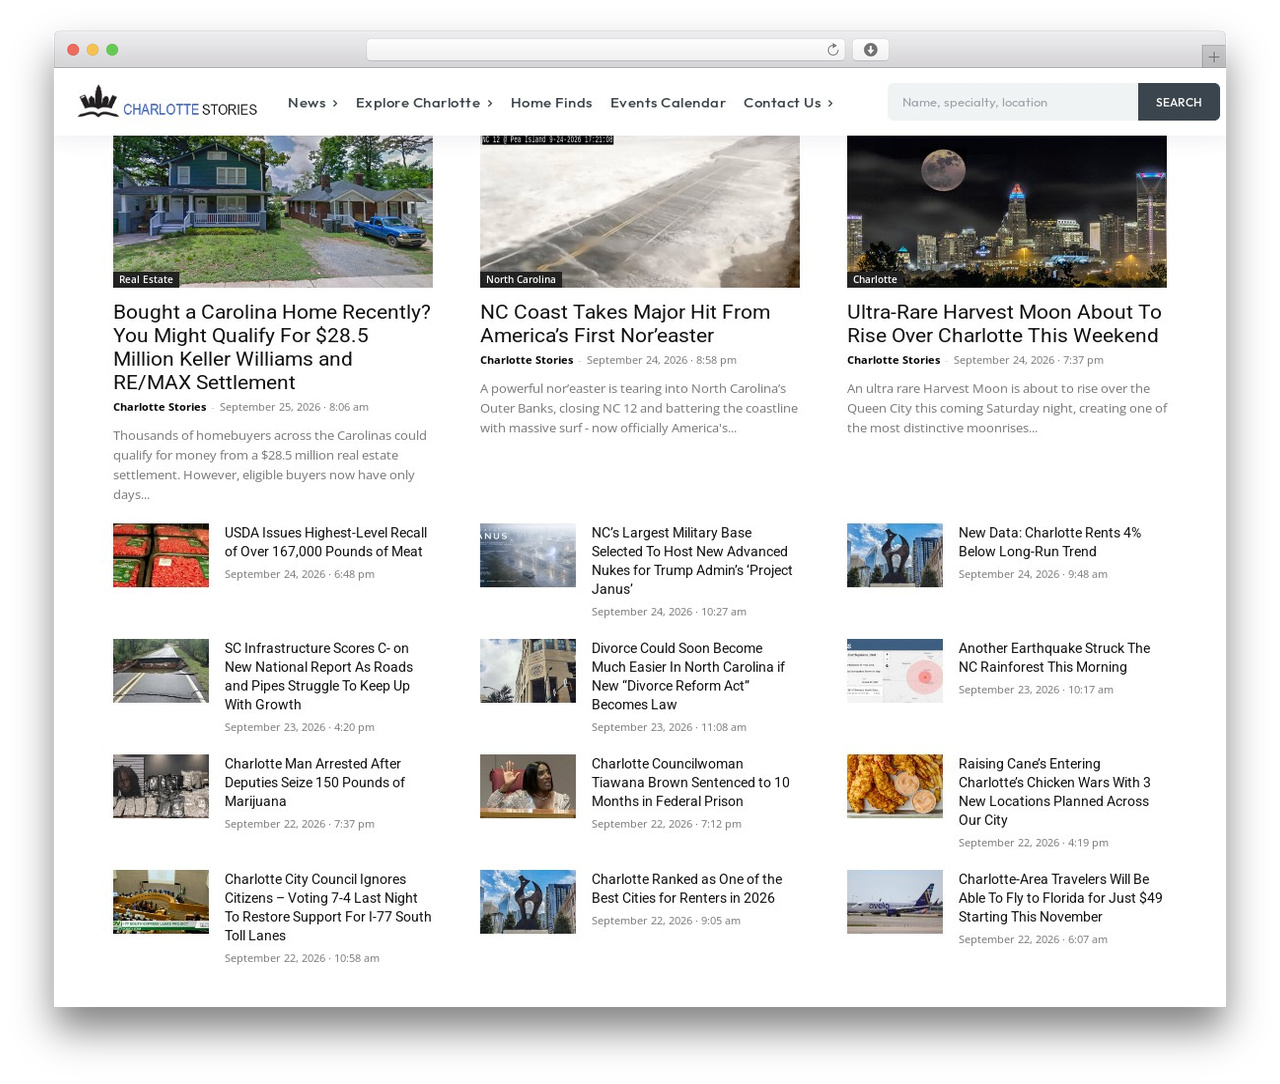This screenshot has width=1280, height=1084.
Task: Click the SEARCH button
Action: point(1179,102)
